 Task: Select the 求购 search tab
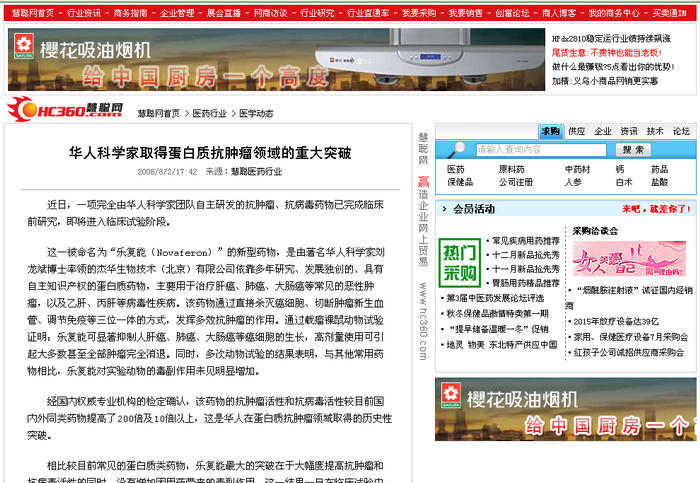(551, 131)
